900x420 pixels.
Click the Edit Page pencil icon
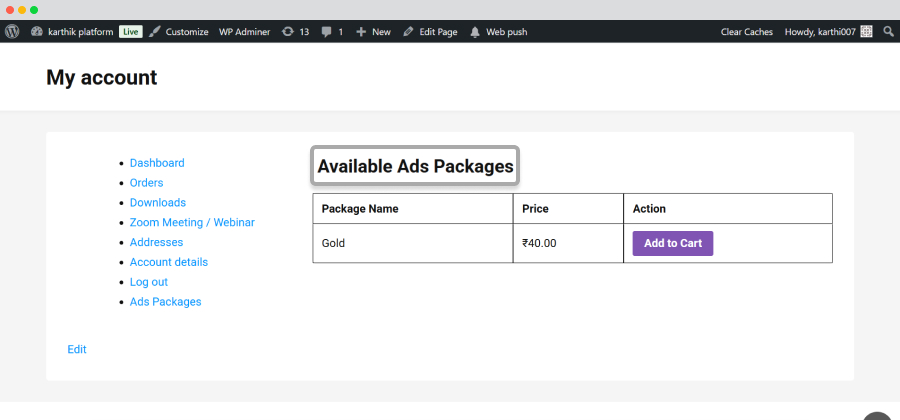pos(408,32)
